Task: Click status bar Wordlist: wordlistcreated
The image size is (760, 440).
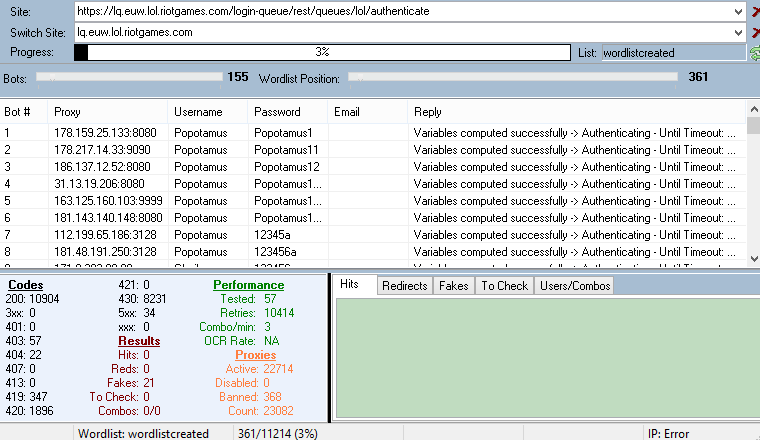Action: pyautogui.click(x=143, y=433)
